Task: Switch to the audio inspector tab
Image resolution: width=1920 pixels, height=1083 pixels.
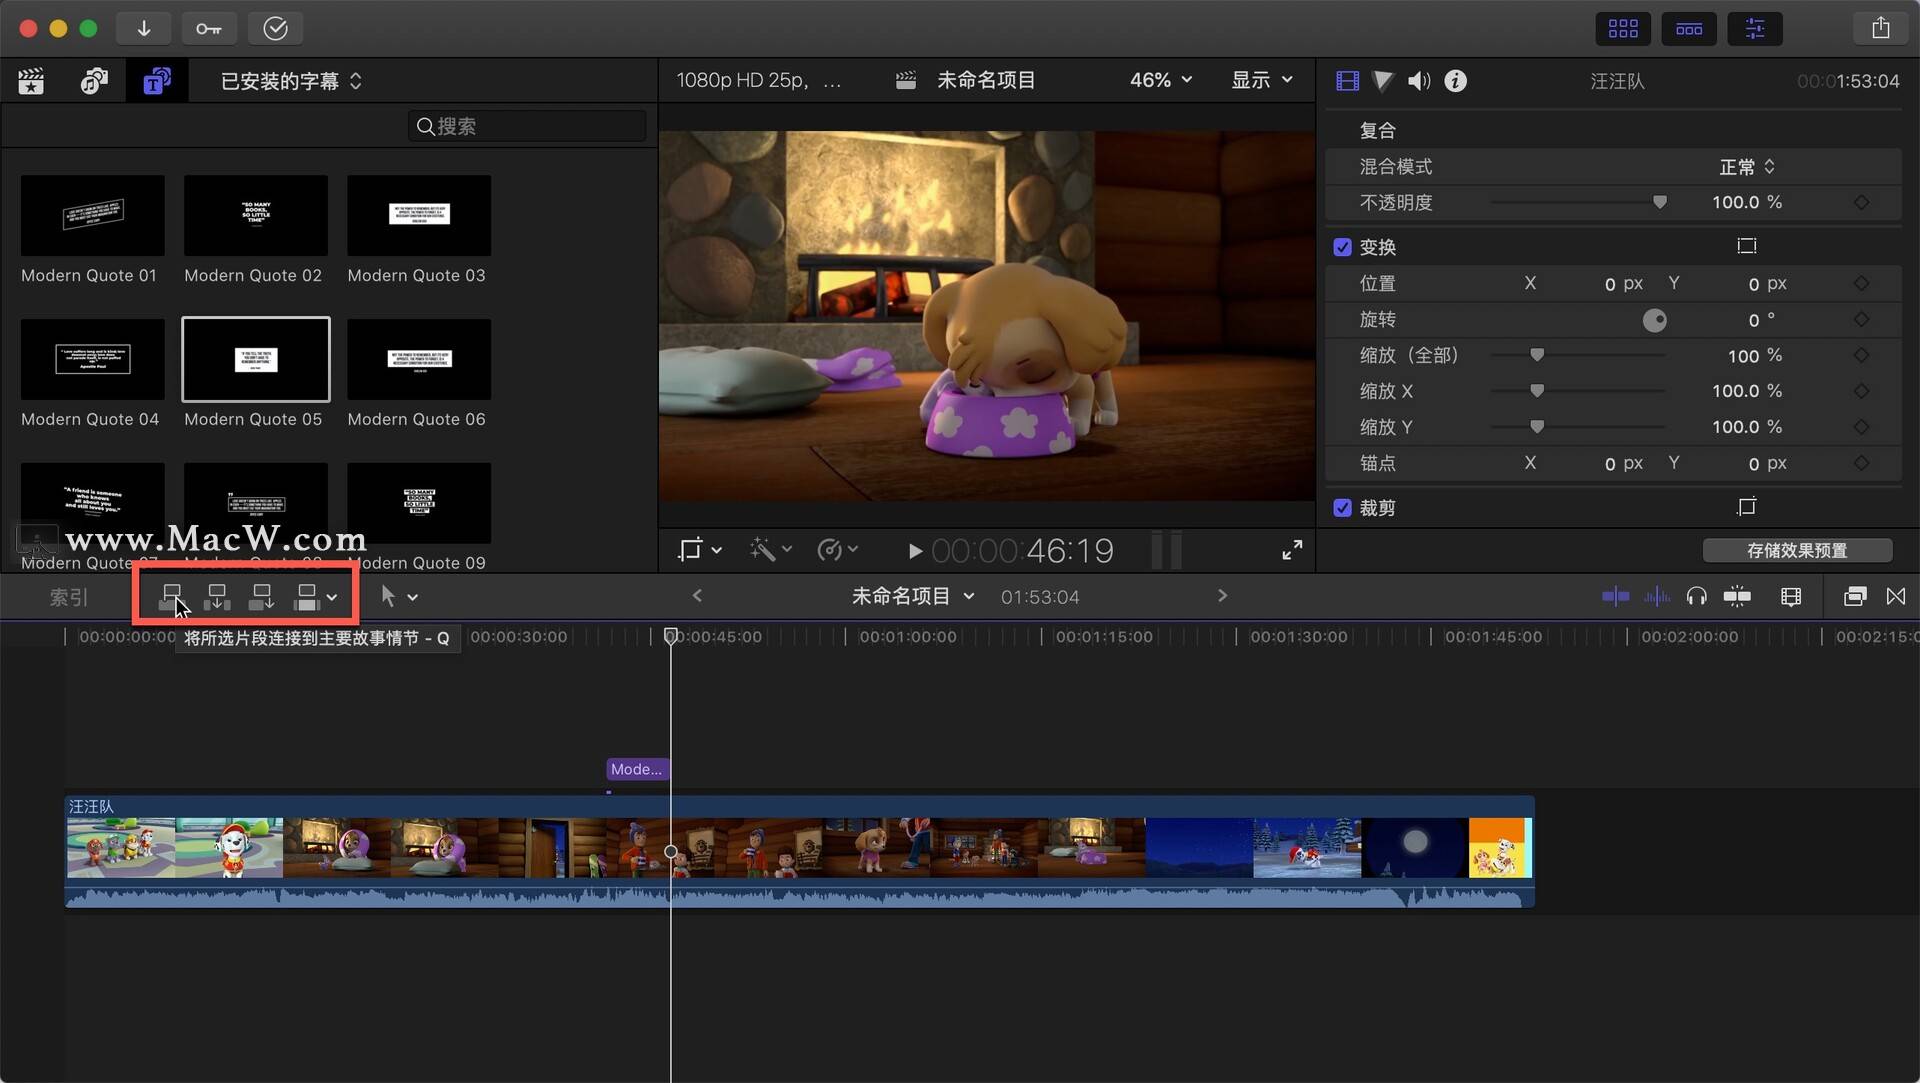Action: (1419, 81)
